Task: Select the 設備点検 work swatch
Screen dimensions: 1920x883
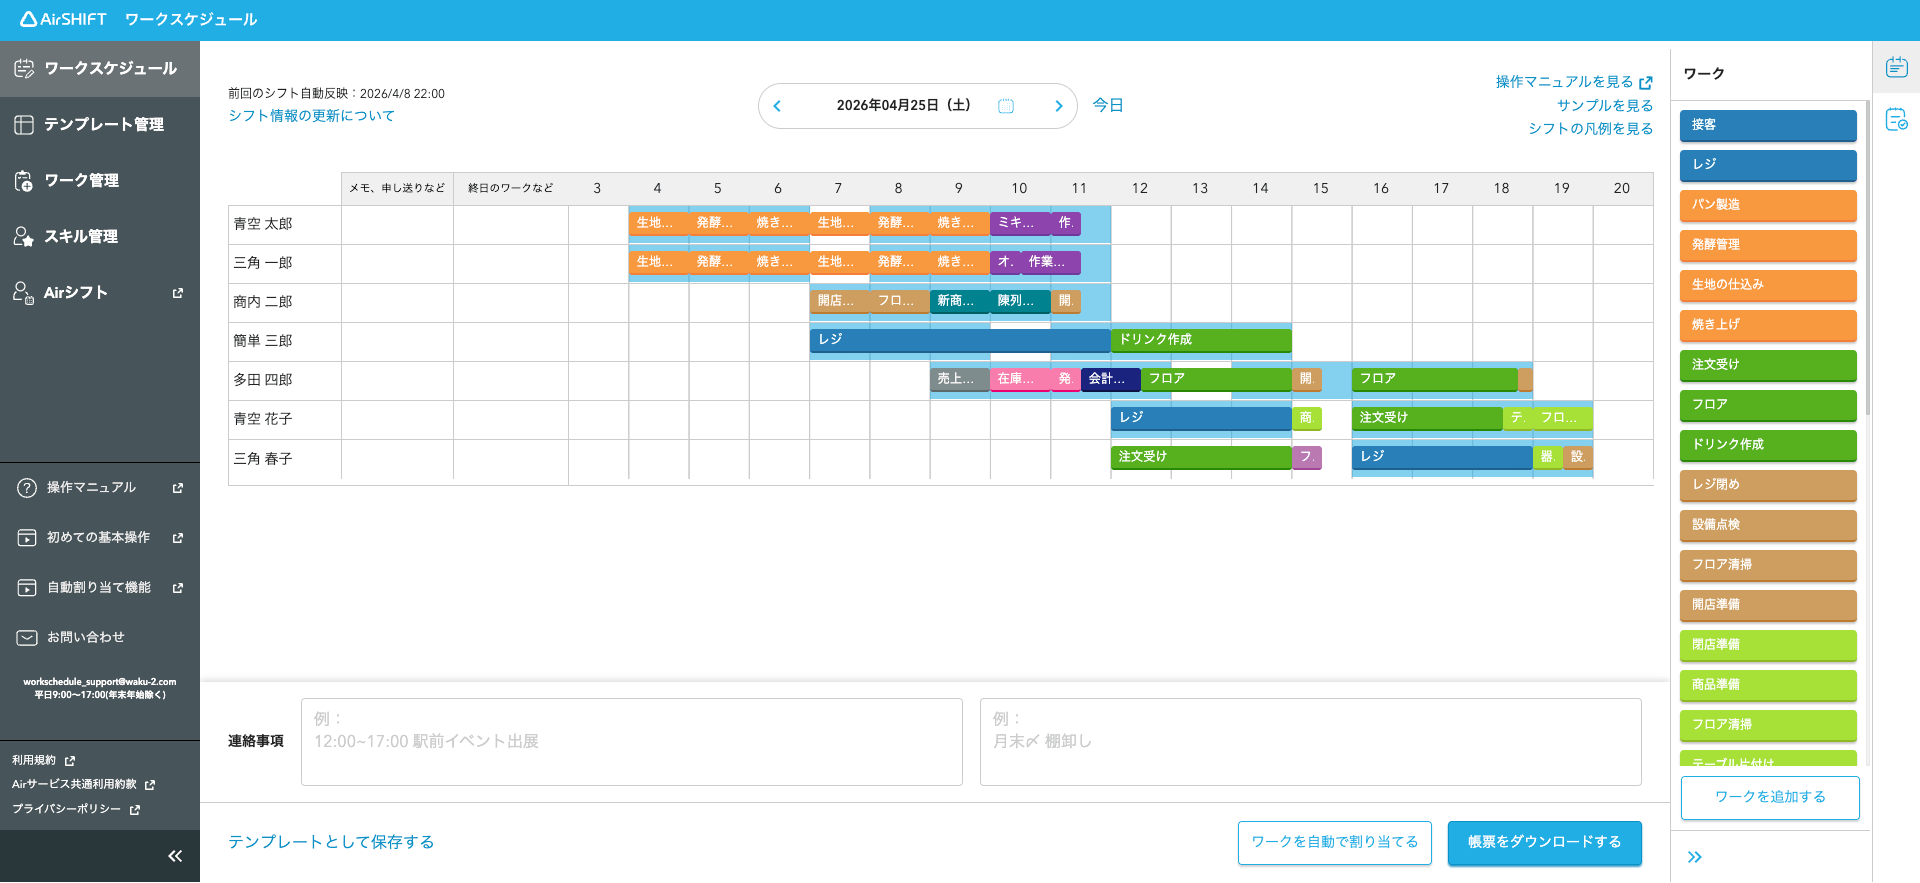Action: tap(1768, 525)
